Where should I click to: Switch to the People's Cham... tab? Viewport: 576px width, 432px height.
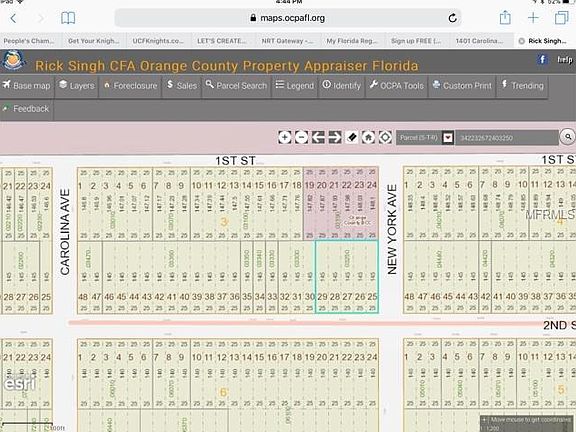[x=29, y=41]
